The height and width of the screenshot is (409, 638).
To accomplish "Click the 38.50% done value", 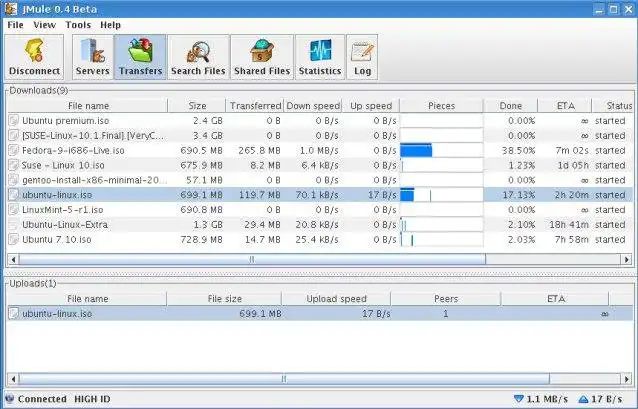I will [518, 151].
